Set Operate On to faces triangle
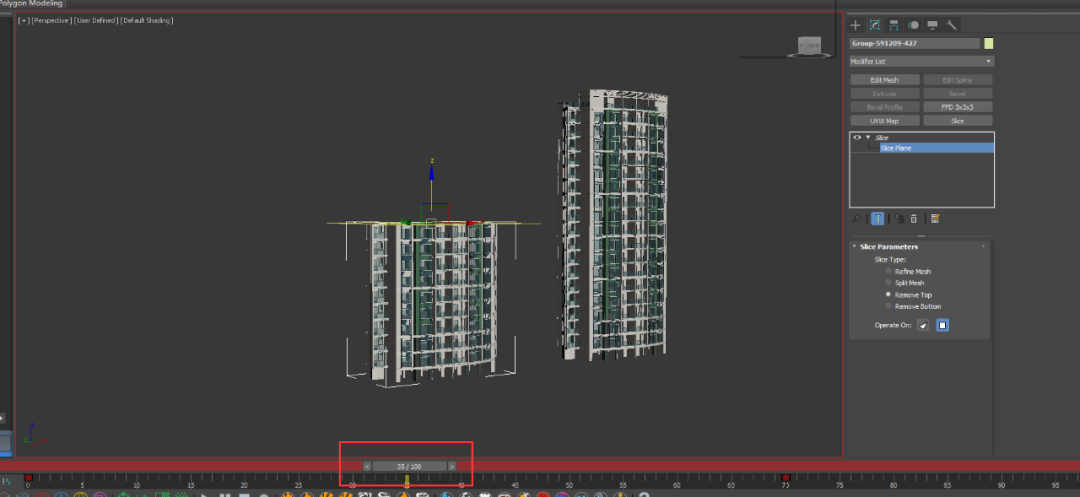 click(x=923, y=325)
